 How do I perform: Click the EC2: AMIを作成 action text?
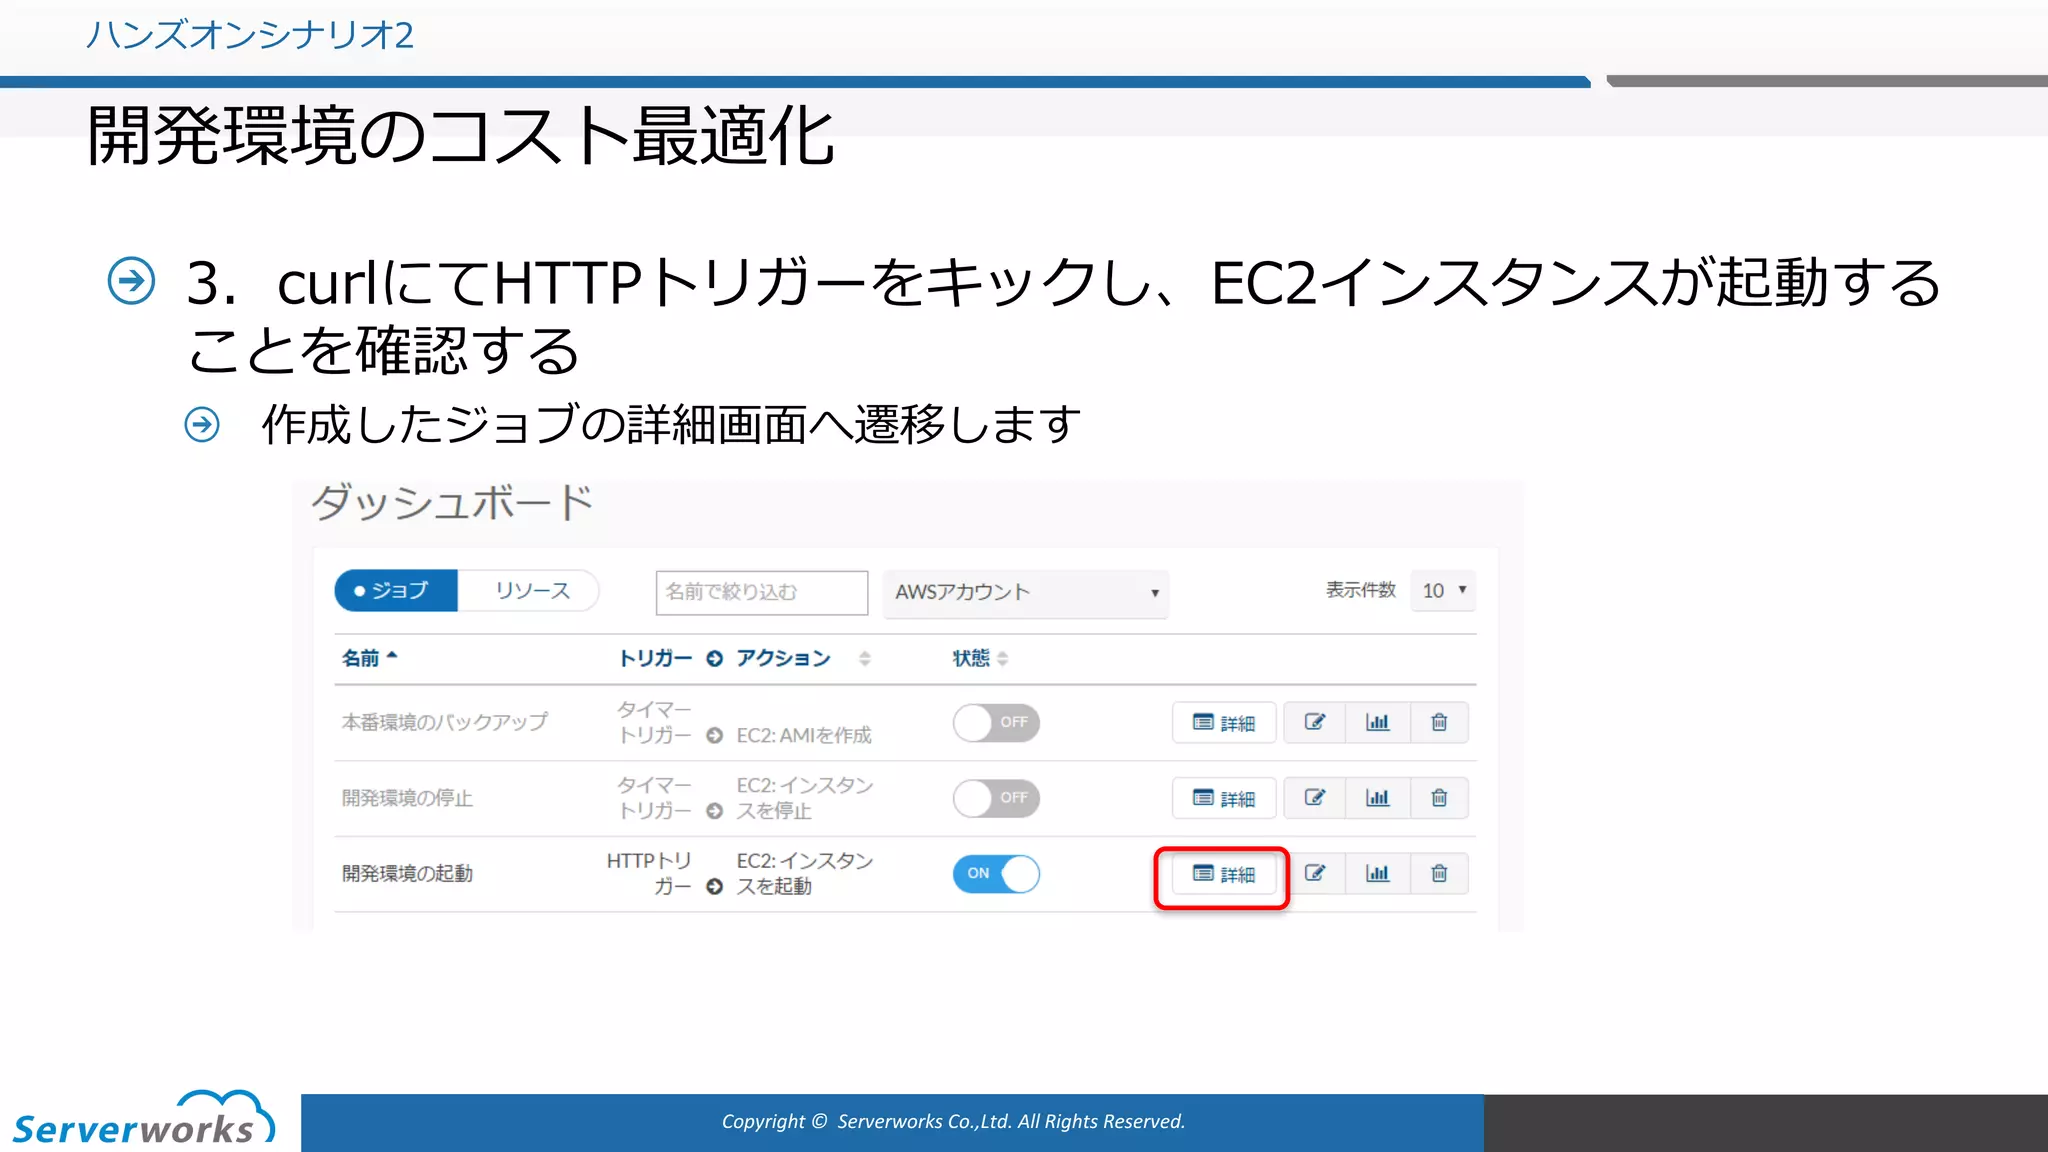tap(804, 735)
